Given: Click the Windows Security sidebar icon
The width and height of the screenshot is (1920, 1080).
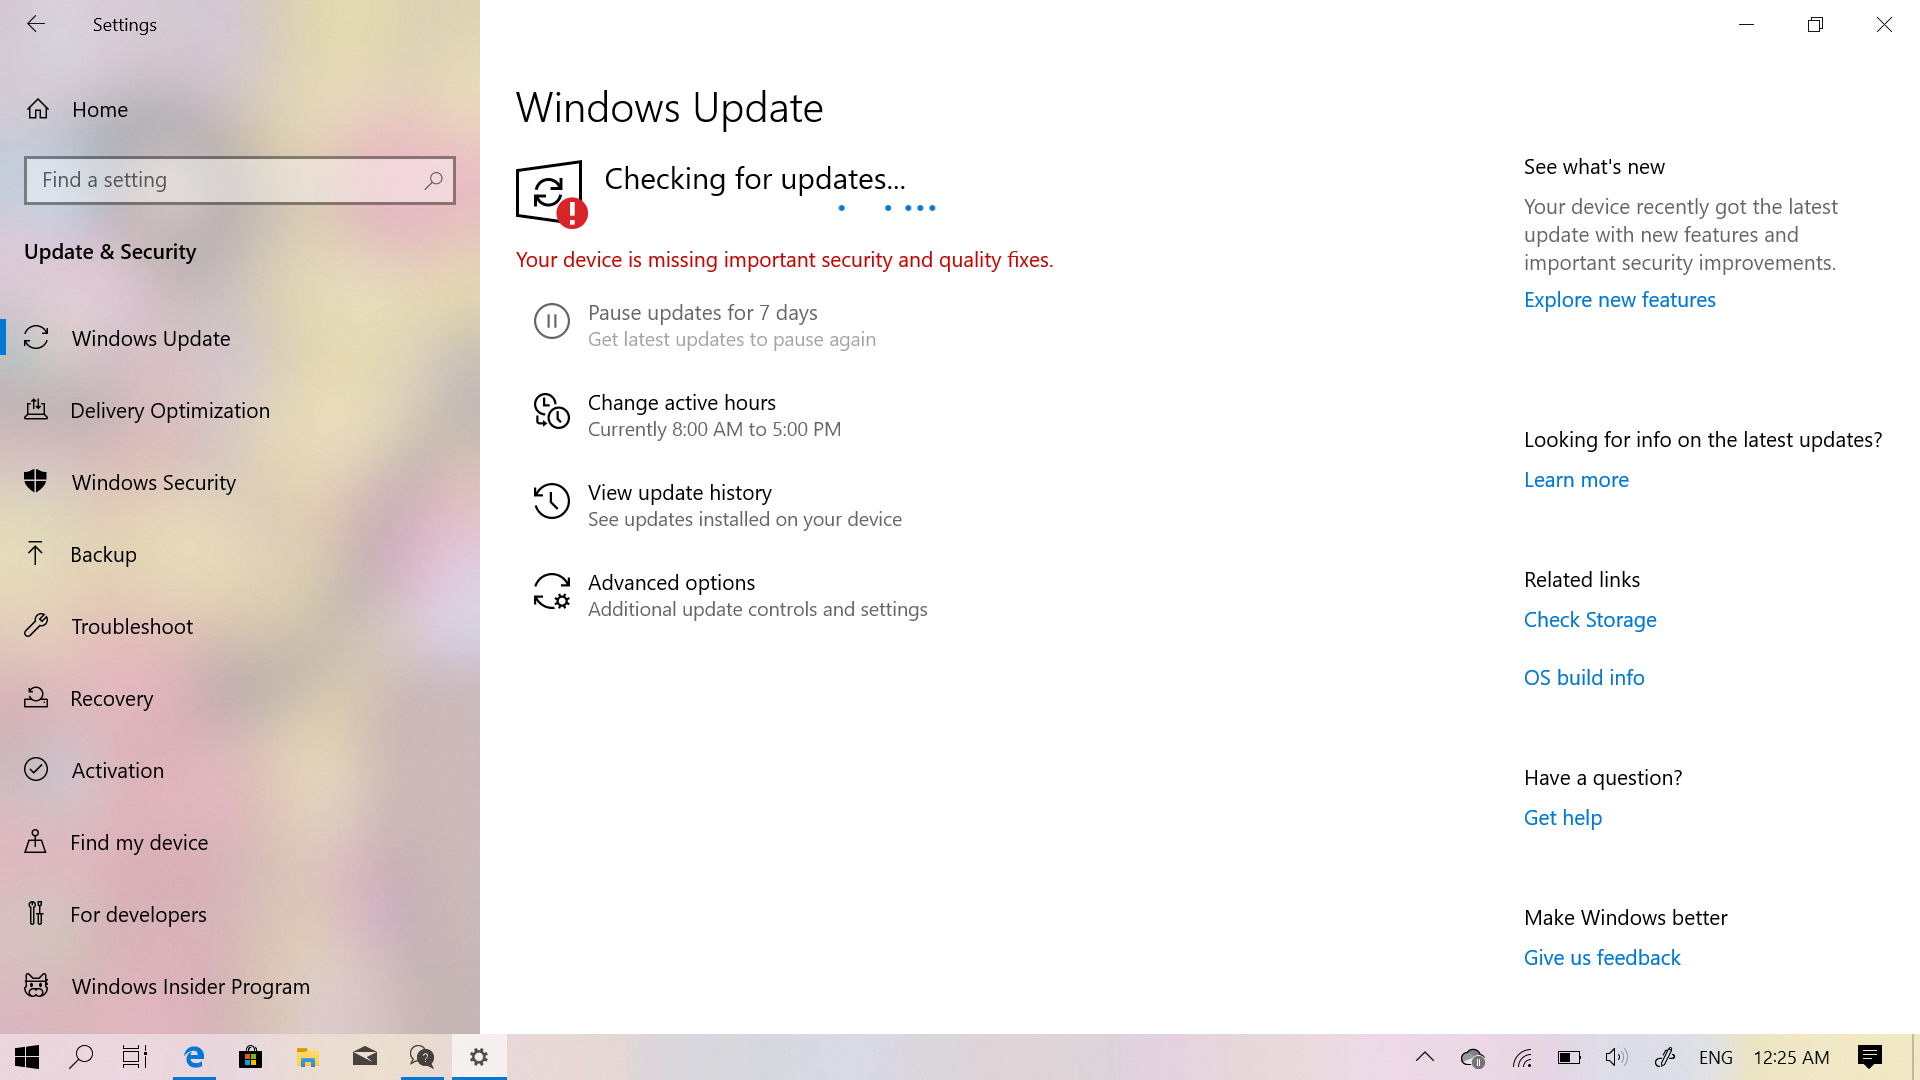Looking at the screenshot, I should (36, 481).
